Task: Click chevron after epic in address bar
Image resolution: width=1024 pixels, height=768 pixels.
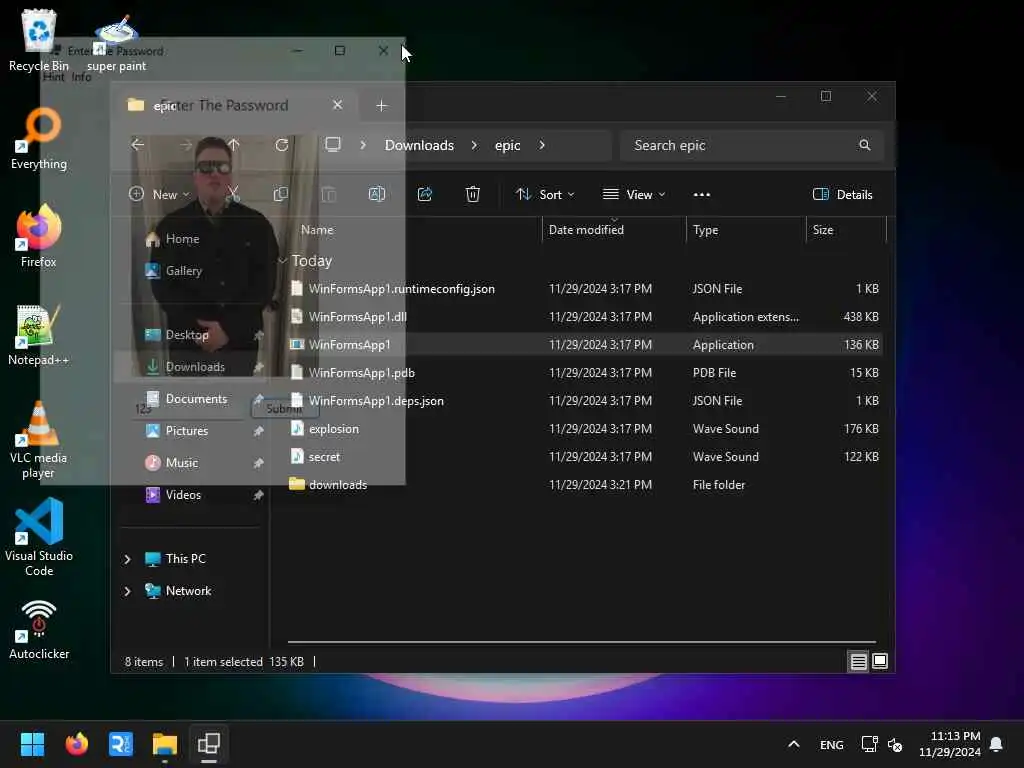Action: 542,145
